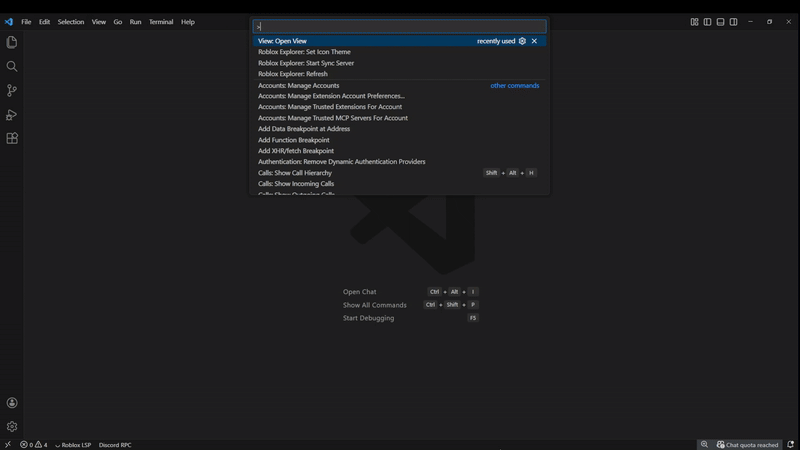
Task: Open the Manage gear in activity bar
Action: (12, 426)
